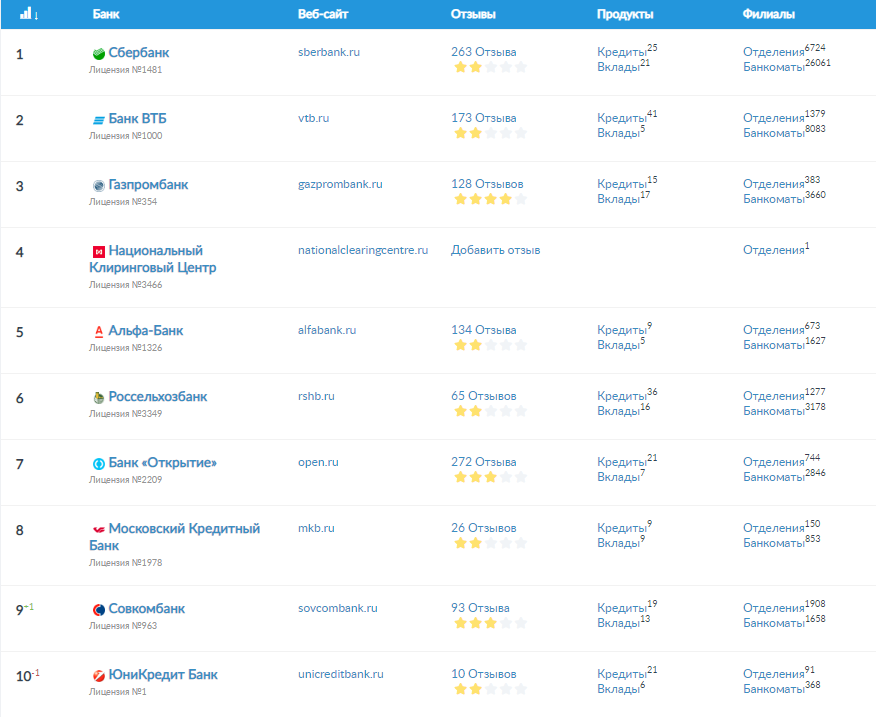Click the Otkritie bank blue circle logo

[x=99, y=463]
